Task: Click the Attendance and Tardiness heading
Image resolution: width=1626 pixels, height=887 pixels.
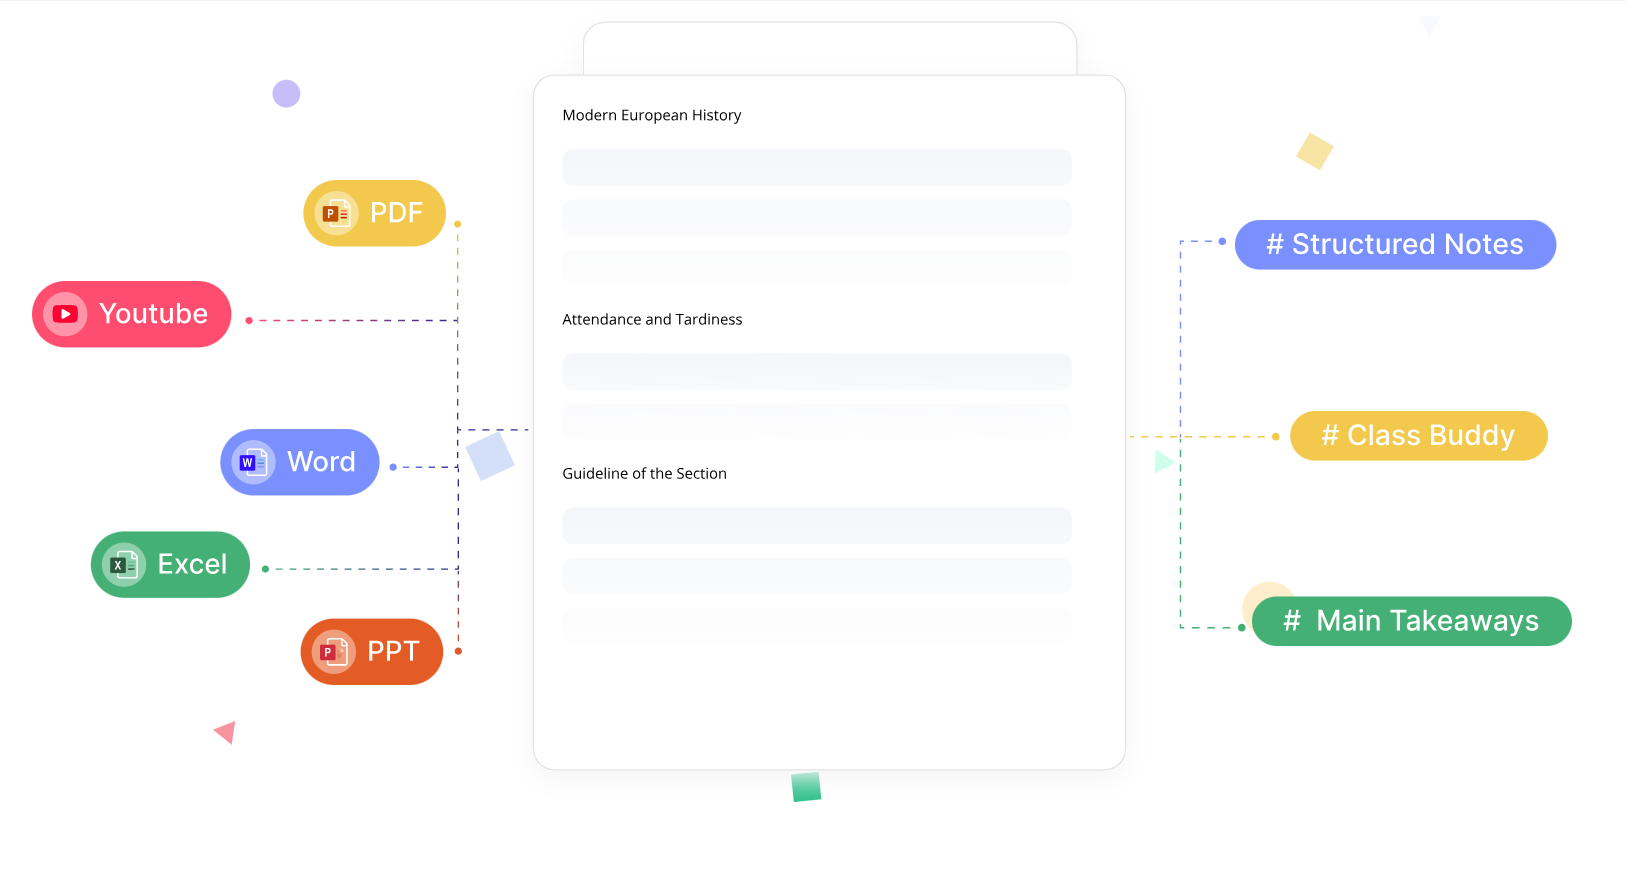Action: coord(652,319)
